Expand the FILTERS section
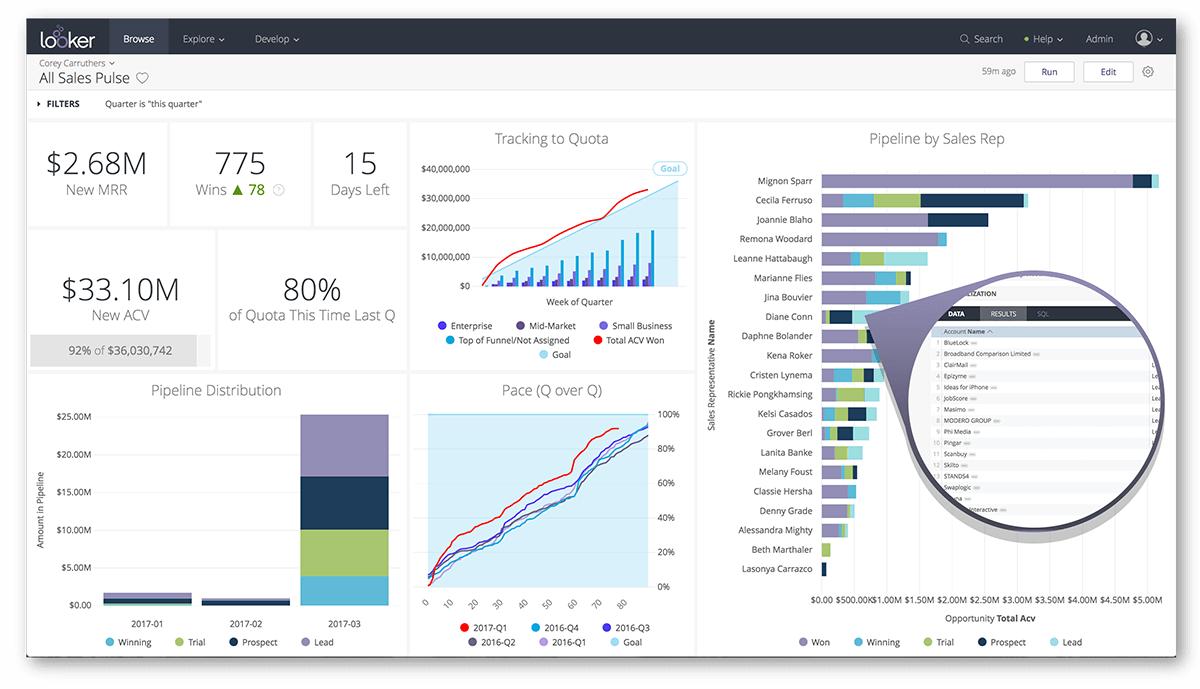1200x689 pixels. (58, 104)
